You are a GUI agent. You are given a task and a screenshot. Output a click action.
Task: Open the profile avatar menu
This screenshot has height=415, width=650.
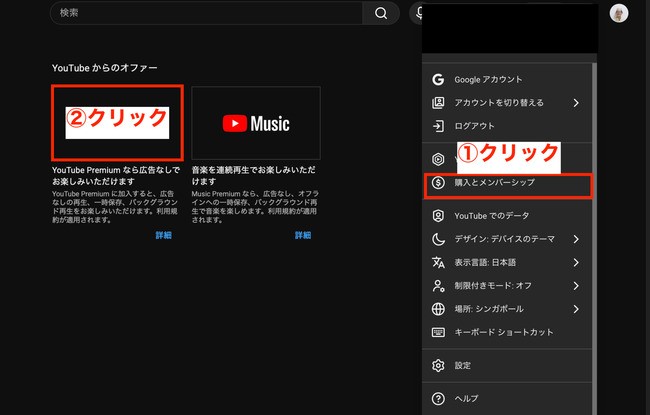[x=618, y=13]
